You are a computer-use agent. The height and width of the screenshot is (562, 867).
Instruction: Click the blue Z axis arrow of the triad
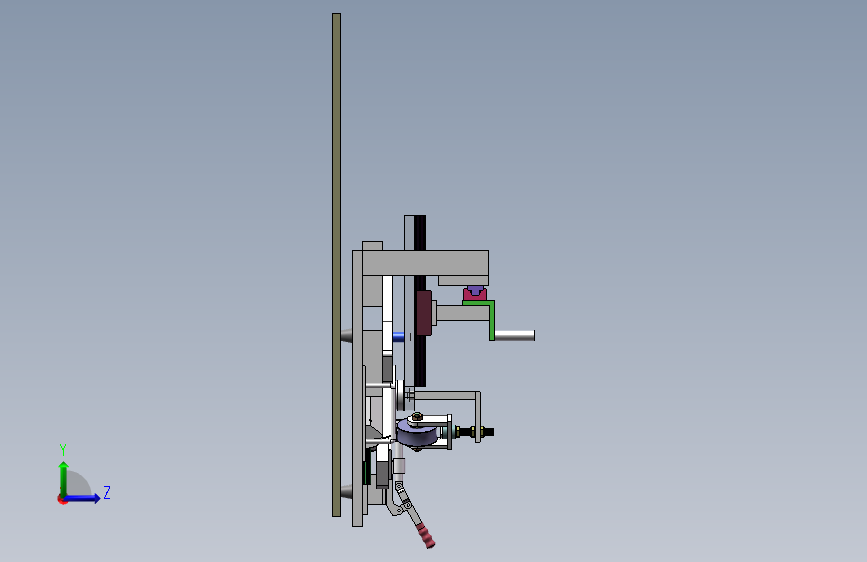pyautogui.click(x=83, y=498)
